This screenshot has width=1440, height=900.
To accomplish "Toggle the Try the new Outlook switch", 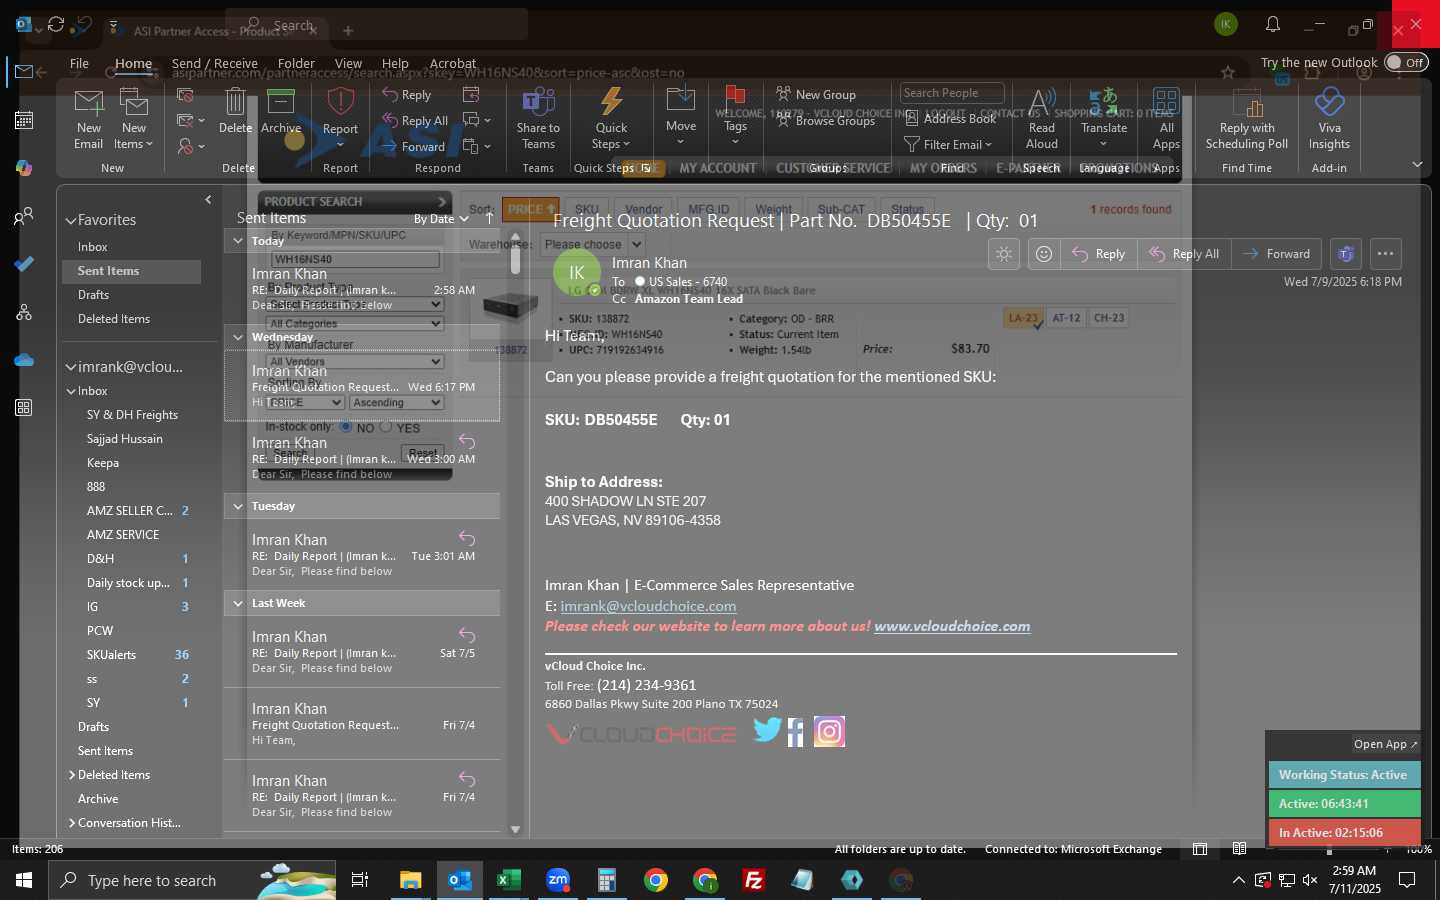I will pyautogui.click(x=1406, y=62).
